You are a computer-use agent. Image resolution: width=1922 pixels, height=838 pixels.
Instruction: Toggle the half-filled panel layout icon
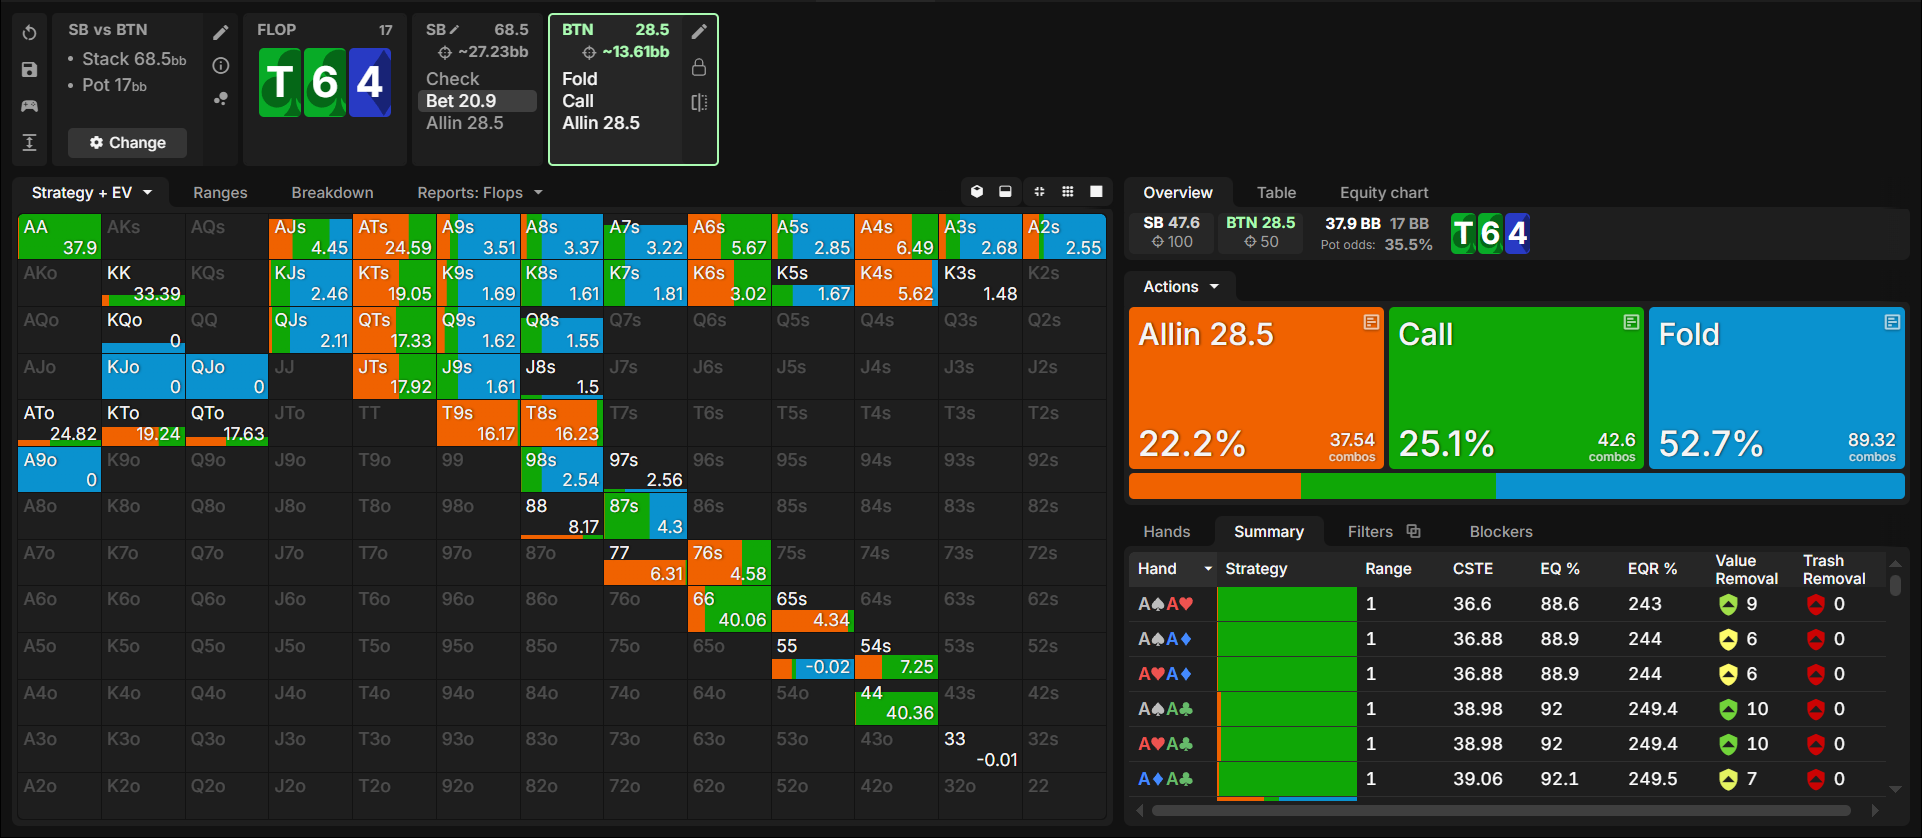click(1005, 191)
